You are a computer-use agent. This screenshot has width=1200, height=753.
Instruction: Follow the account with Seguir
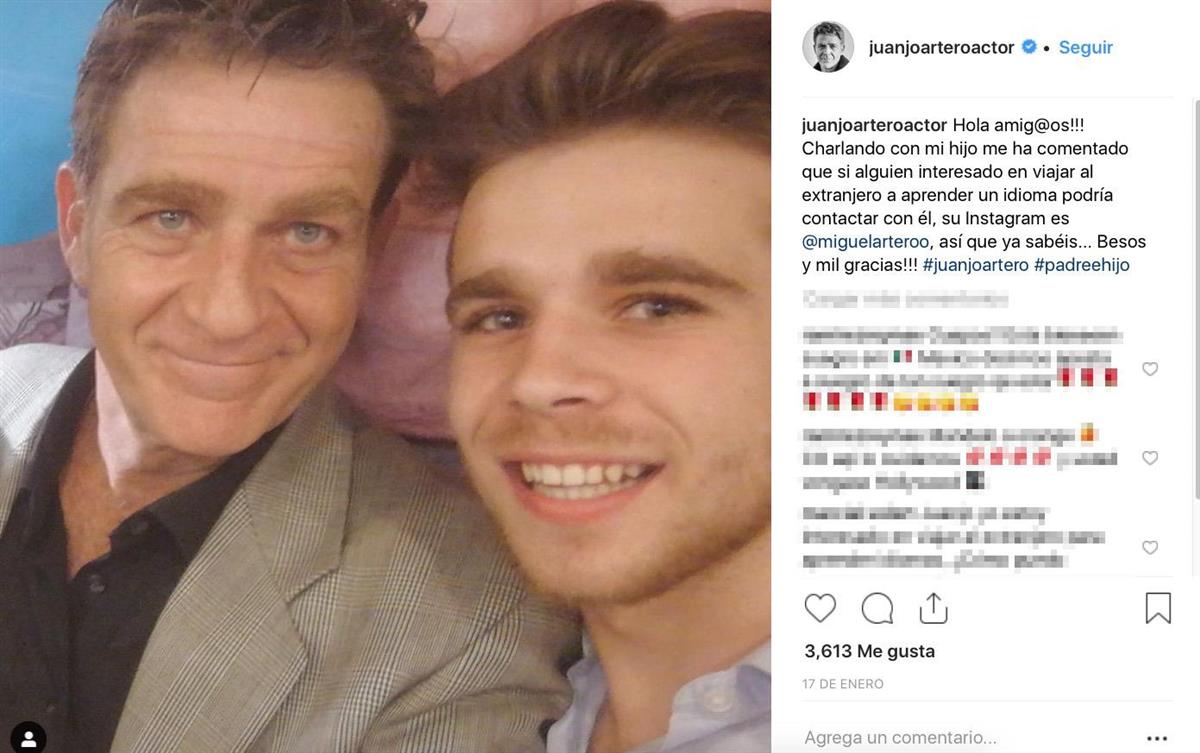point(1086,47)
